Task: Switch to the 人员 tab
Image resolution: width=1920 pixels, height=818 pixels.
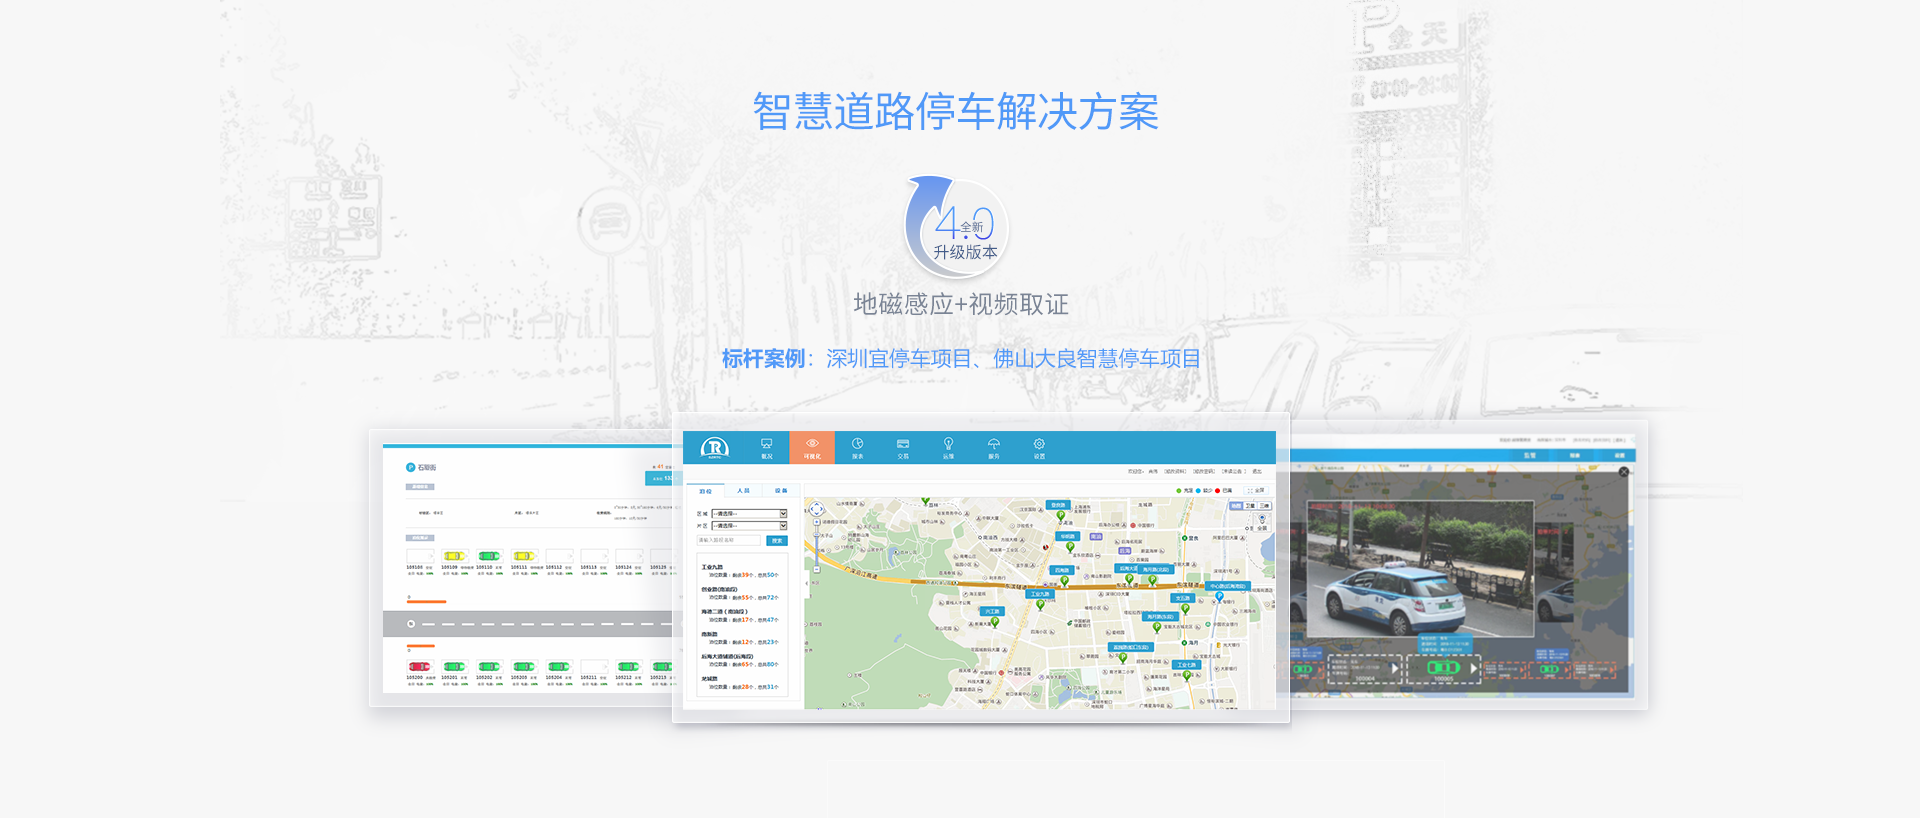Action: click(743, 490)
